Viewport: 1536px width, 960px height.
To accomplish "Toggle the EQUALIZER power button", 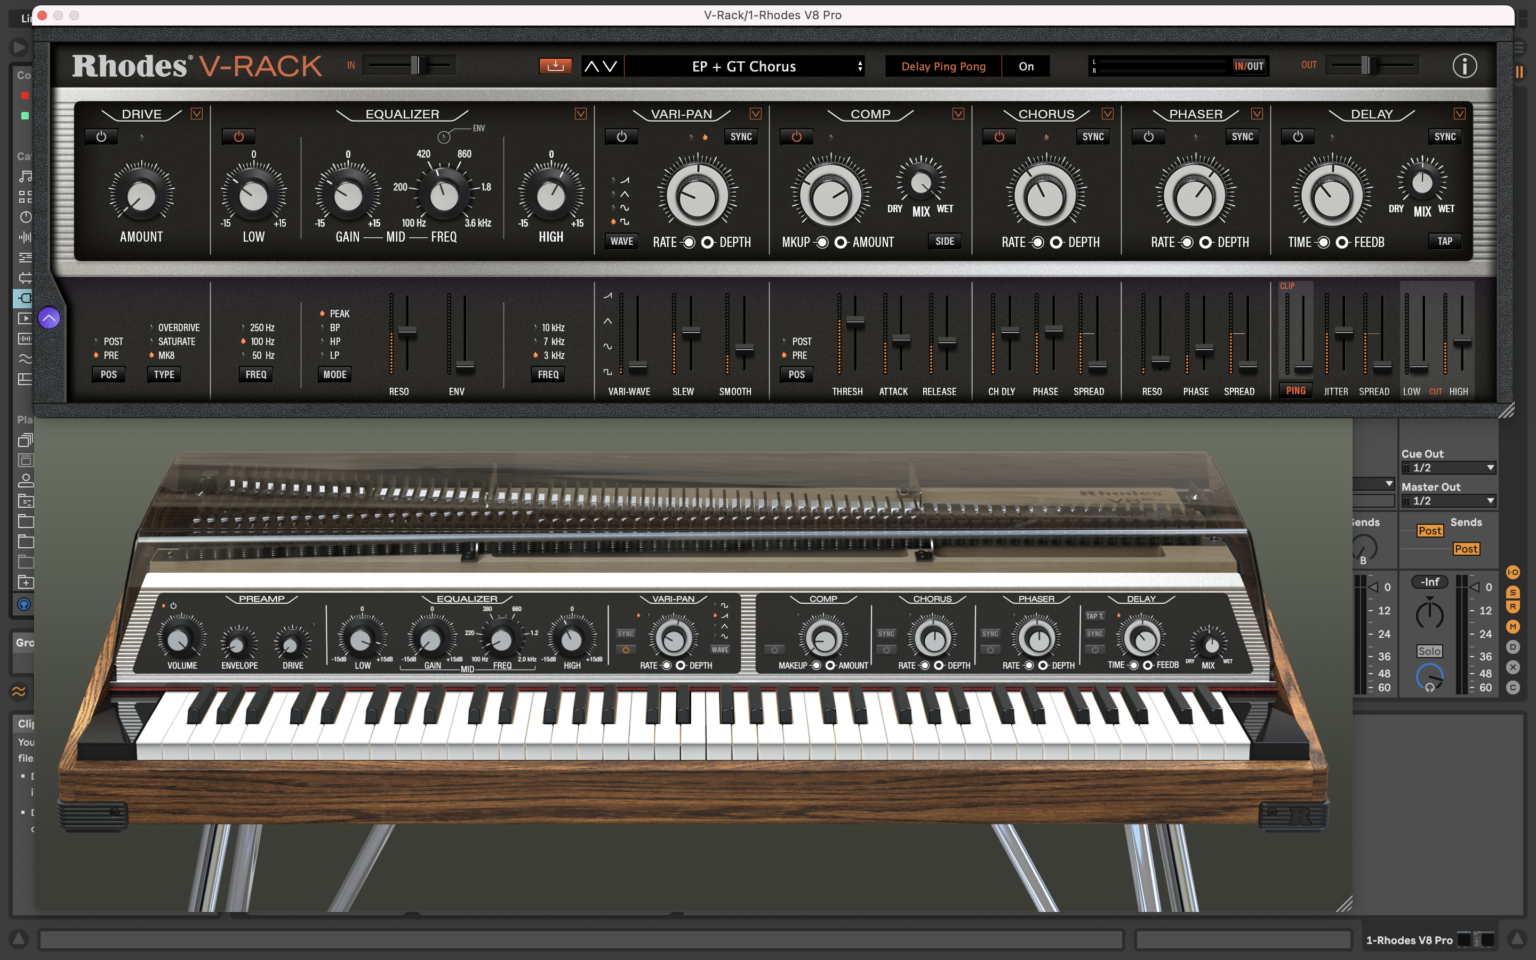I will pyautogui.click(x=238, y=136).
